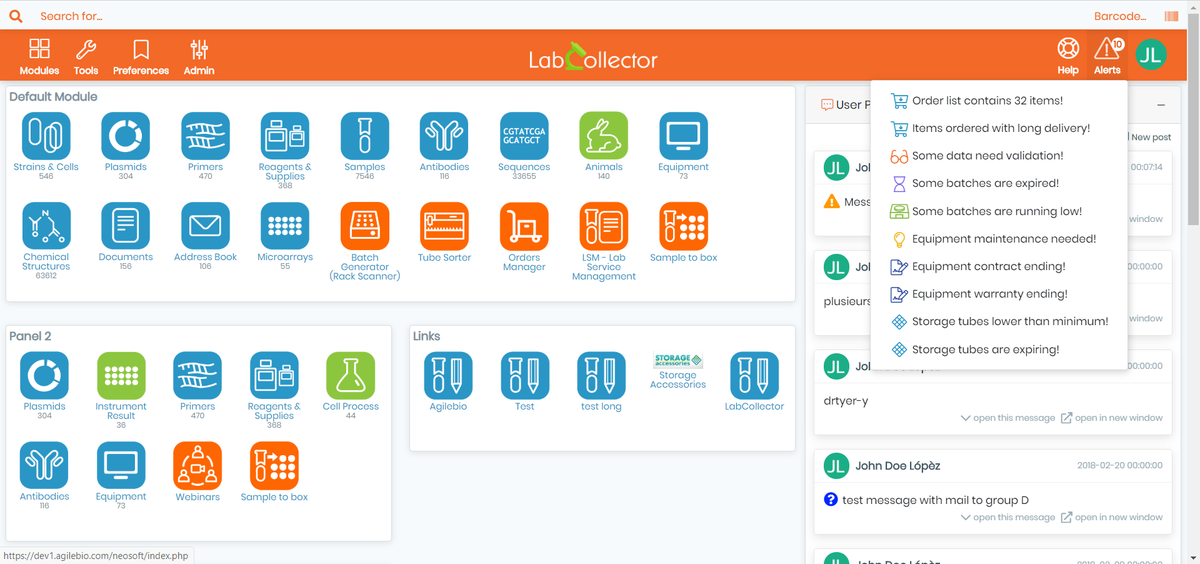
Task: Open the Sequences module
Action: point(524,136)
